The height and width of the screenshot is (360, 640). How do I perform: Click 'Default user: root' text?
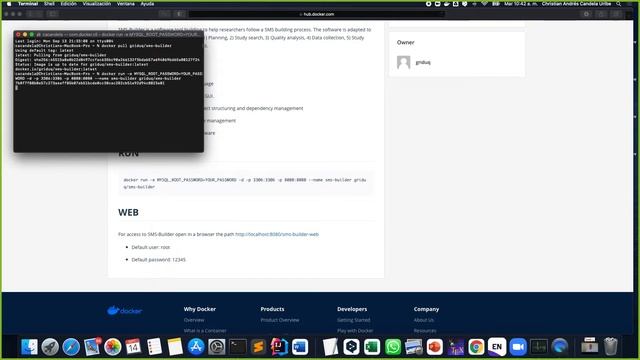(x=151, y=247)
